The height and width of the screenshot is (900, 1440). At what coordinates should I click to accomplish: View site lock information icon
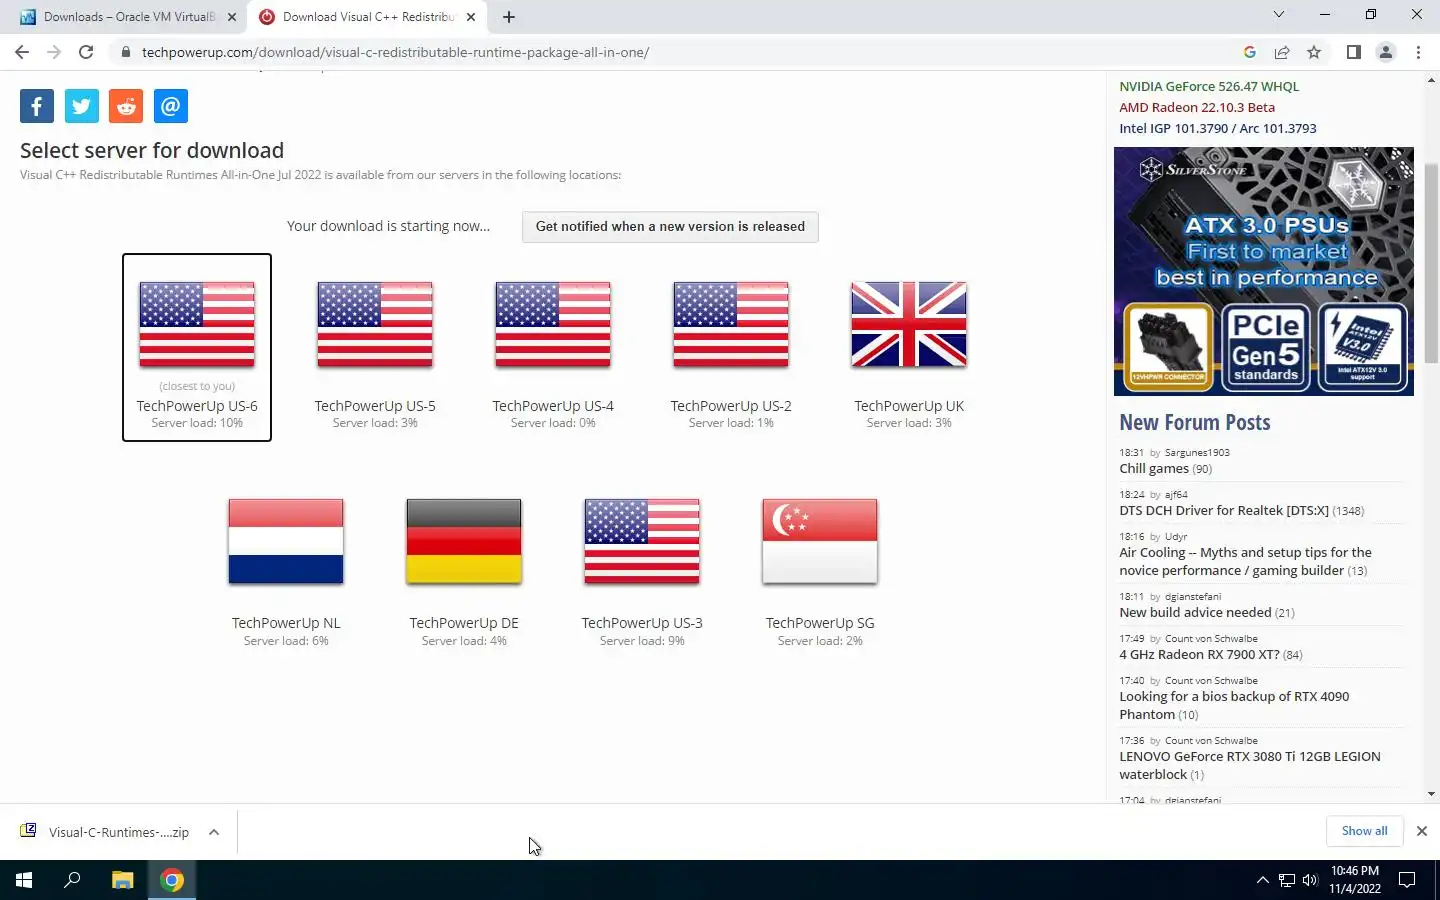click(126, 52)
